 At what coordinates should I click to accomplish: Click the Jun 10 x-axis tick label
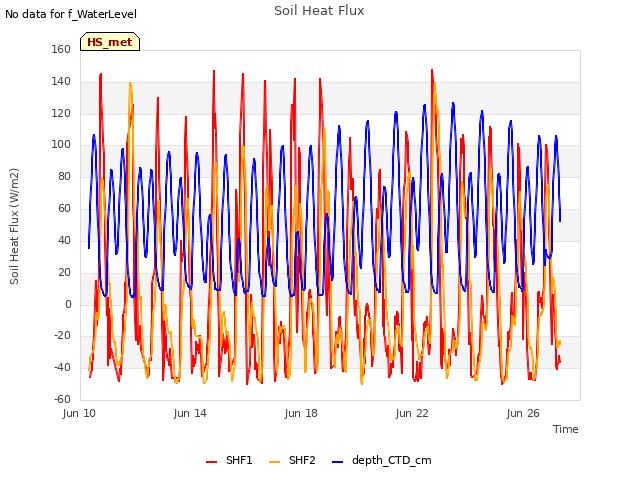(79, 413)
